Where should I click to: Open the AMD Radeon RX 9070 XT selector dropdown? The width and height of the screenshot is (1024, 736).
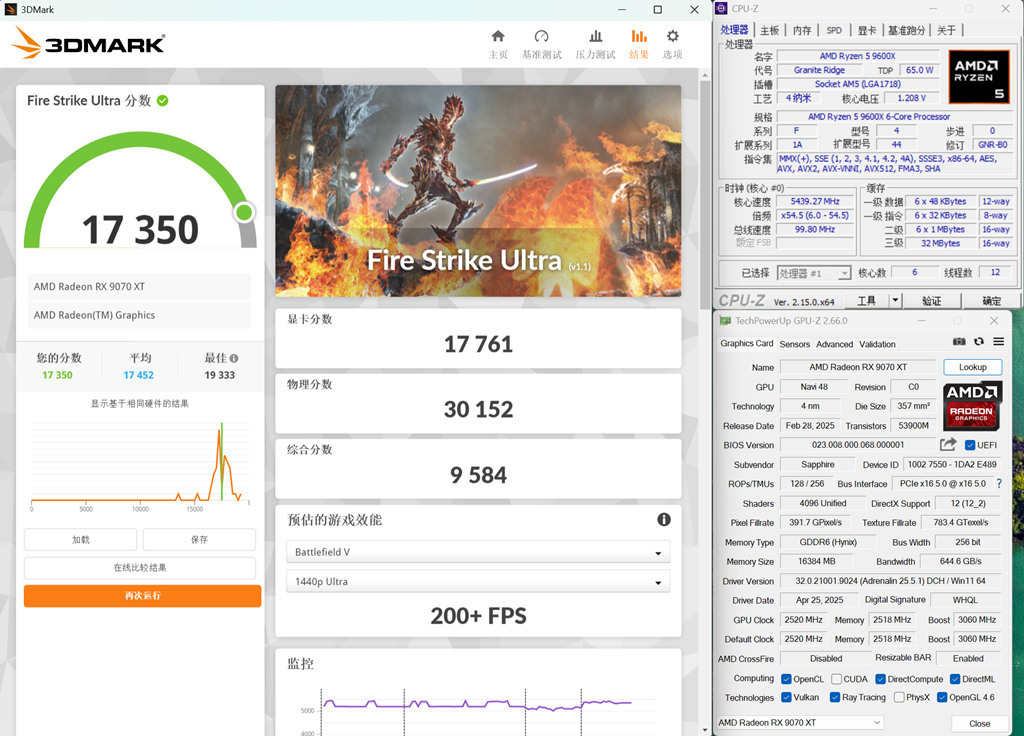800,723
